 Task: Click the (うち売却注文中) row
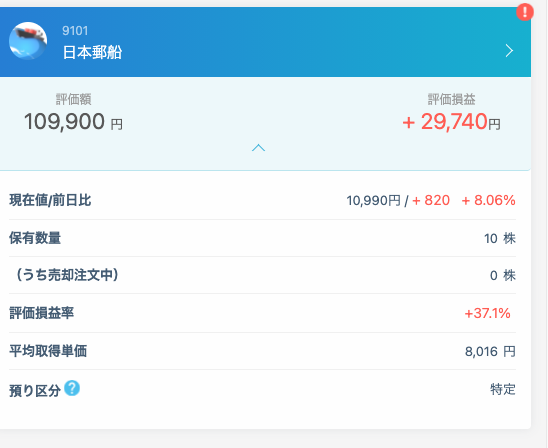[262, 275]
